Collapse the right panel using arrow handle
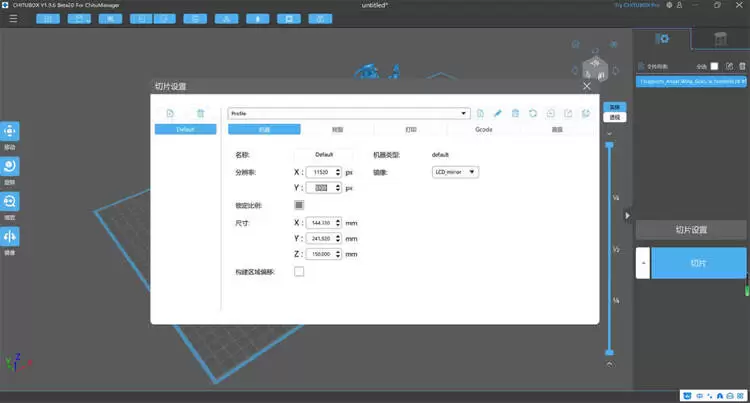Viewport: 750px width, 403px height. click(627, 215)
